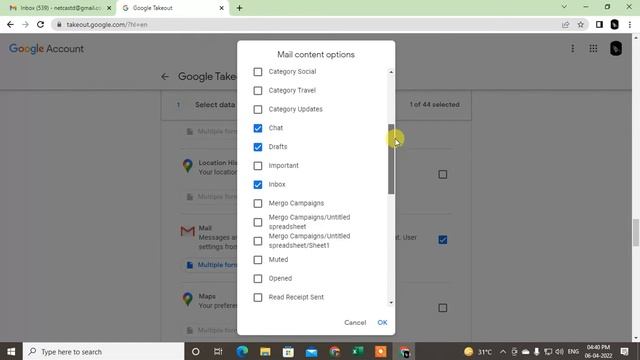
Task: Click Cancel in Mail content options
Action: 355,322
